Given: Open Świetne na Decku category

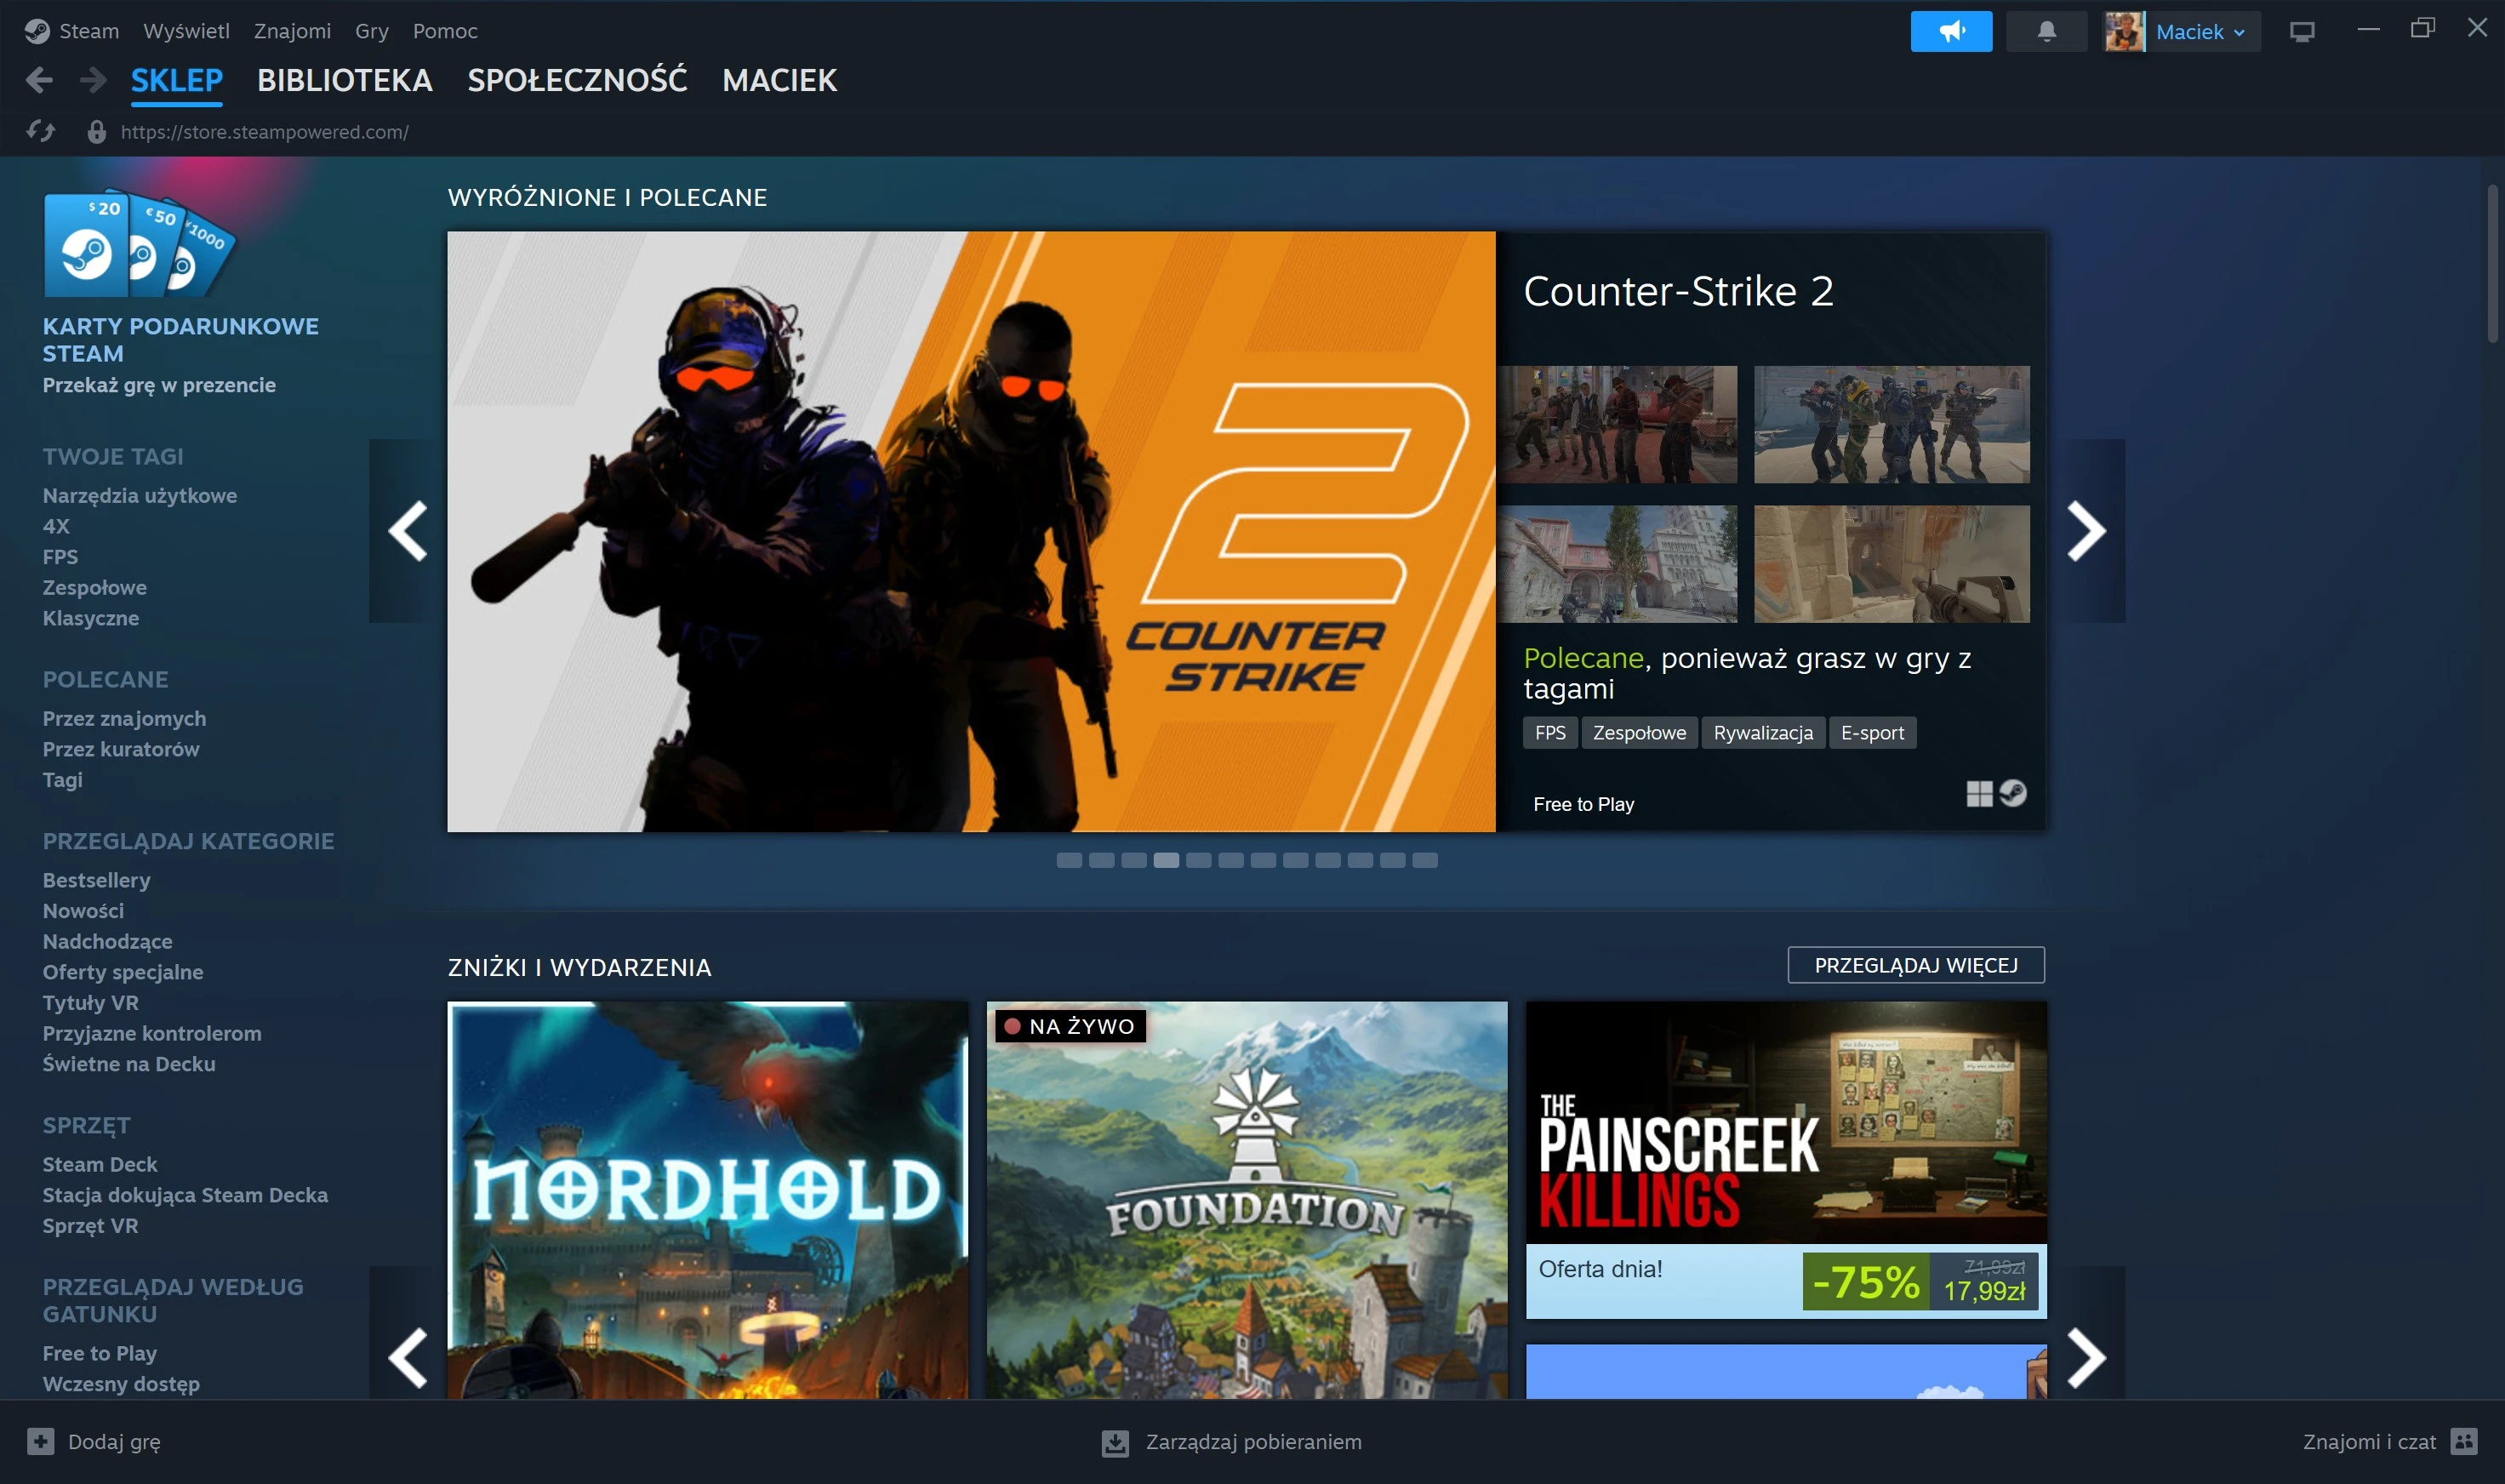Looking at the screenshot, I should pos(129,1064).
